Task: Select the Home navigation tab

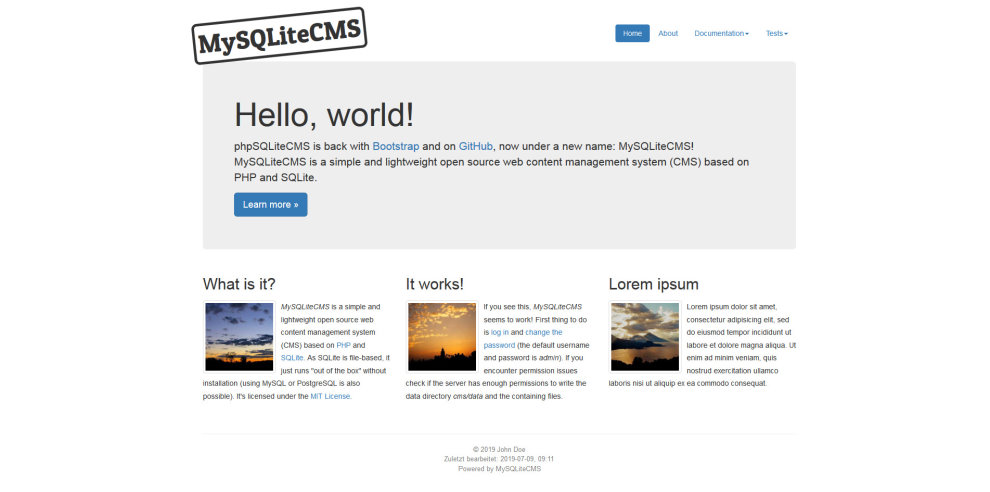Action: [632, 33]
